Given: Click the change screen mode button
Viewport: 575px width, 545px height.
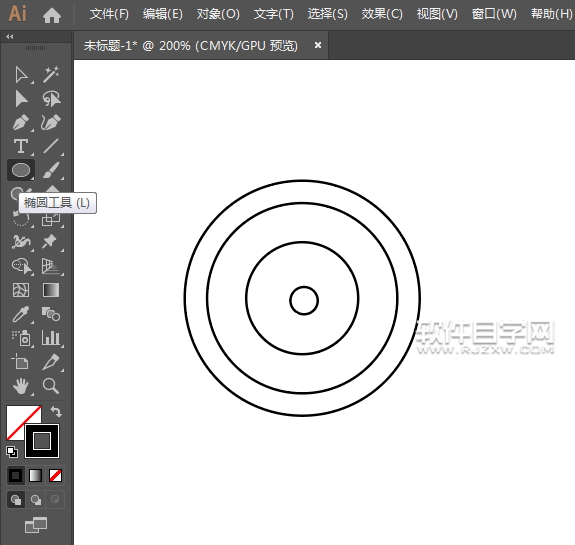Looking at the screenshot, I should (x=36, y=525).
